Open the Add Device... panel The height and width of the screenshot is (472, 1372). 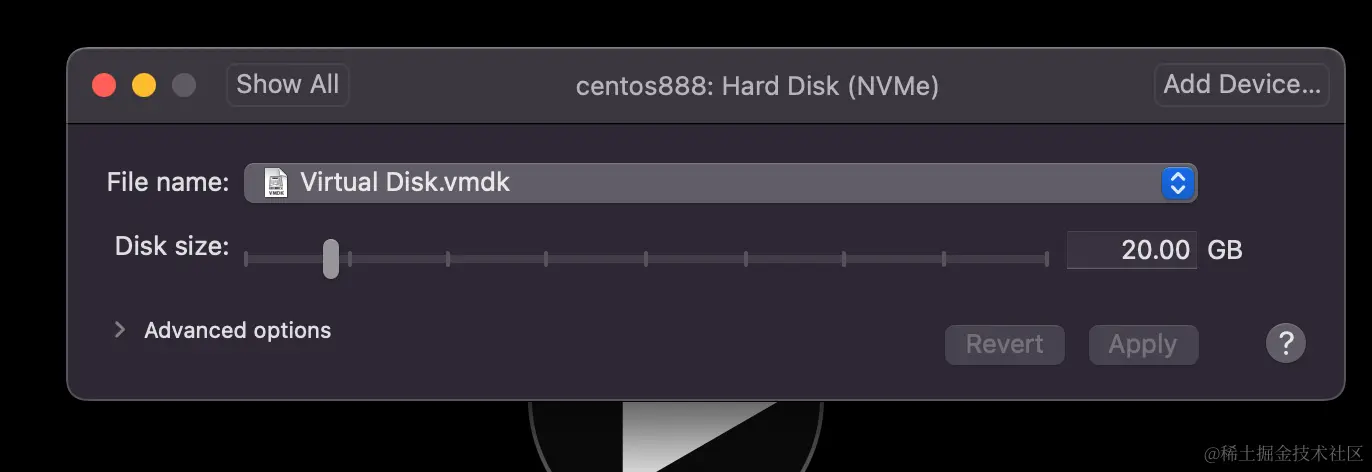(1242, 85)
